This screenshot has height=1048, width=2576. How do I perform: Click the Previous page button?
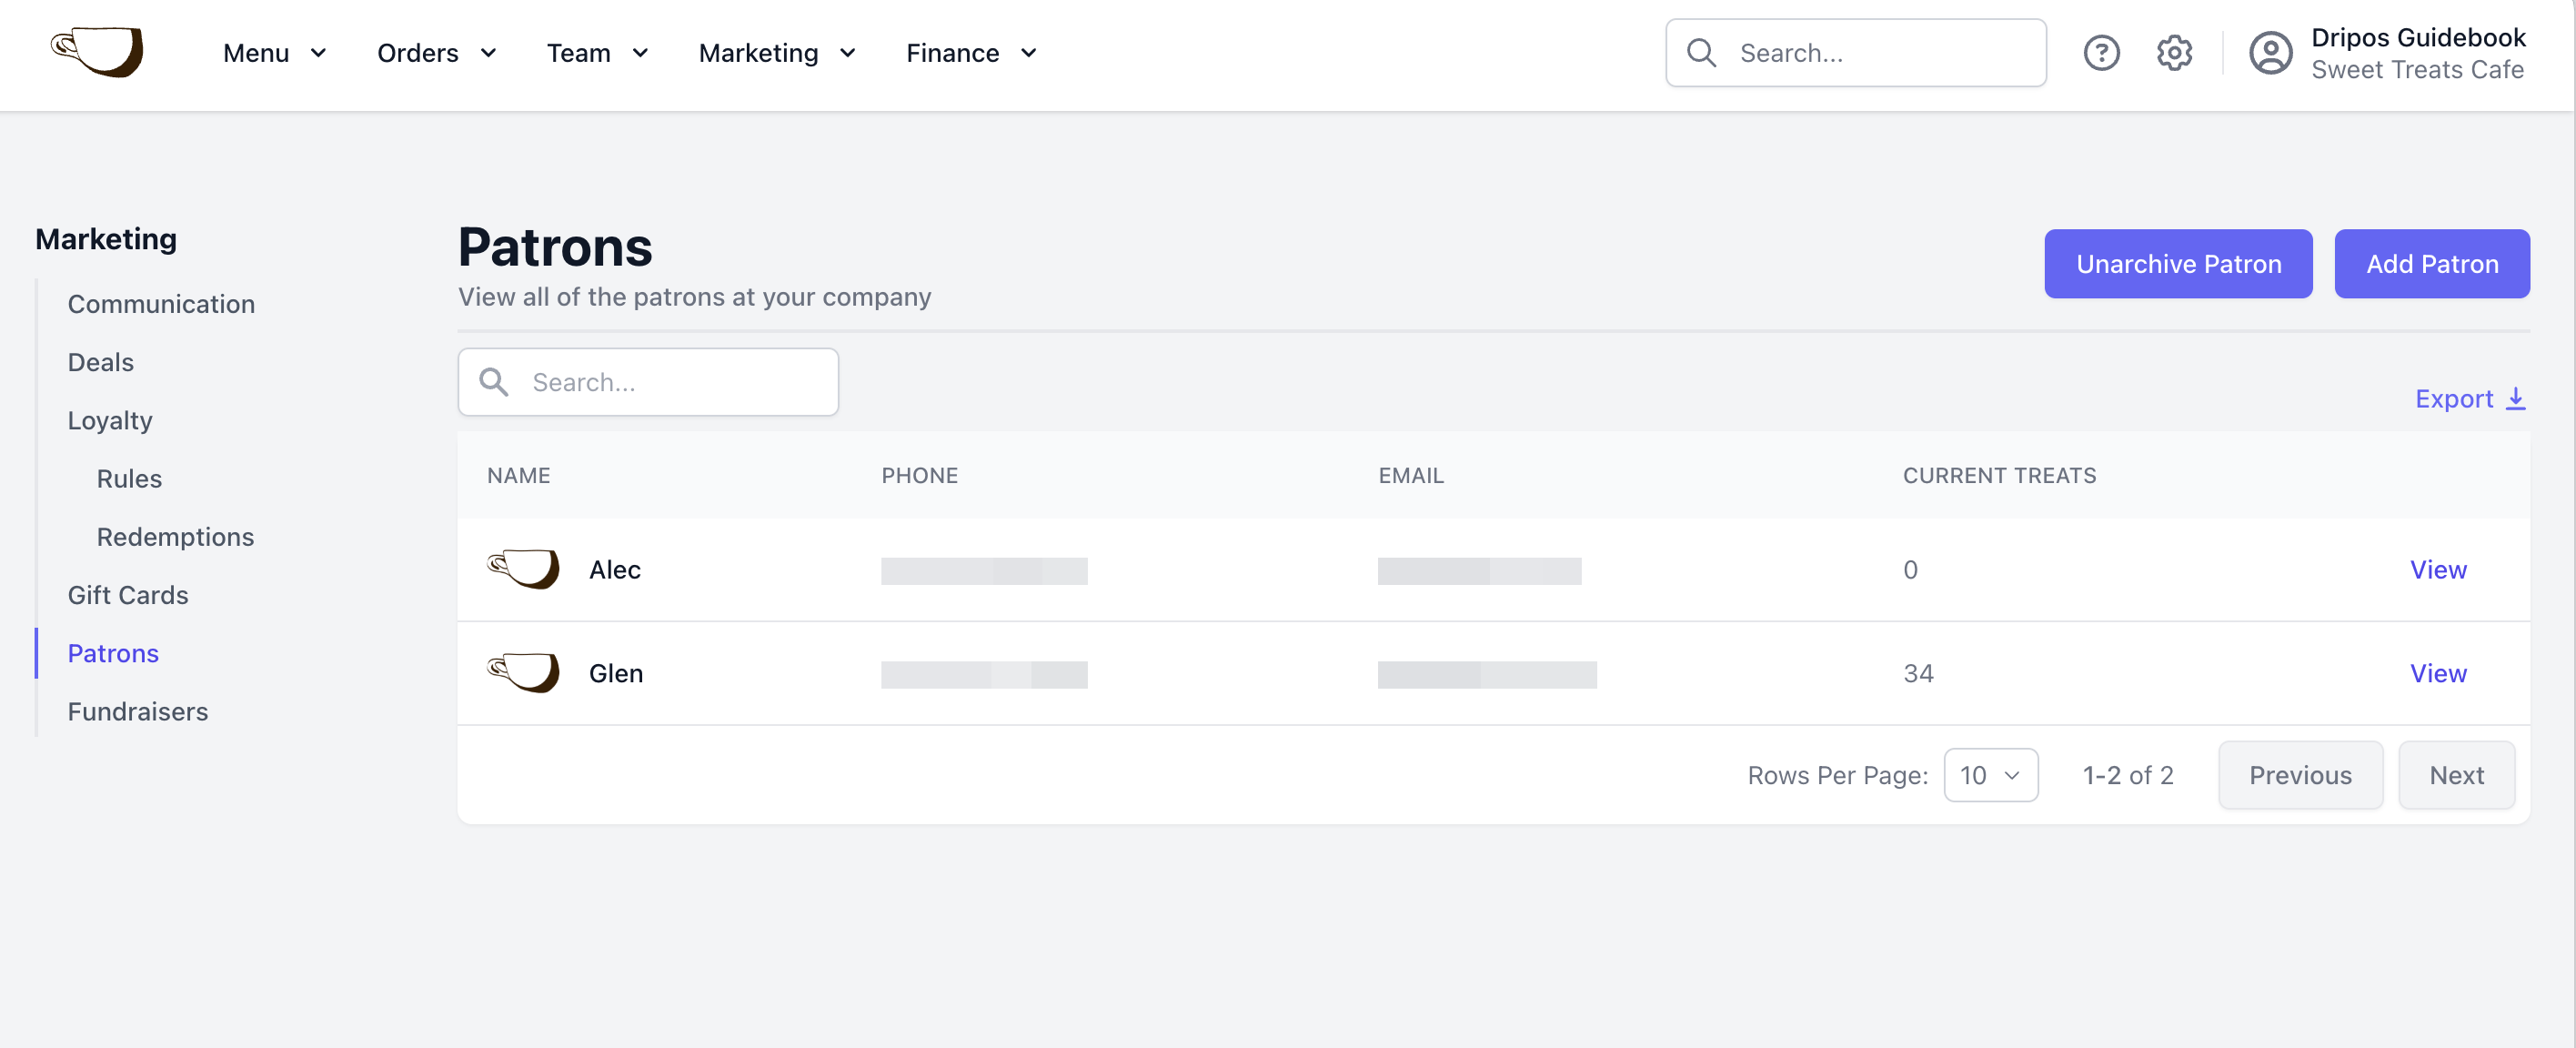pos(2300,775)
